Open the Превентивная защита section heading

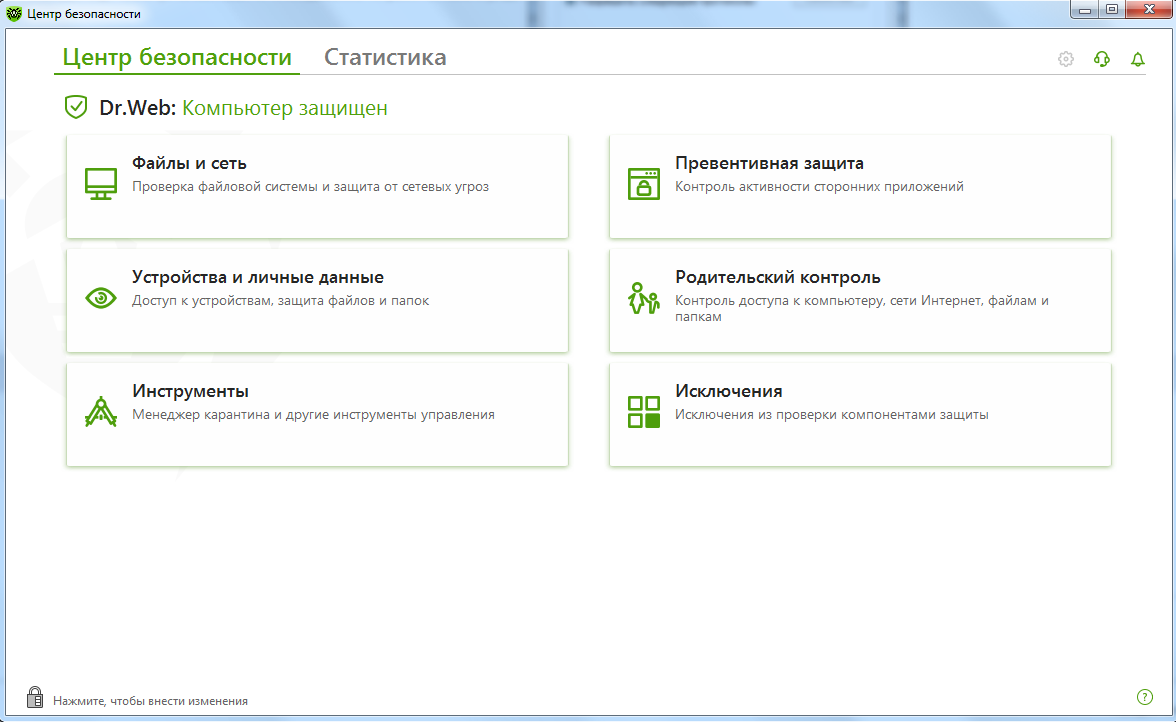tap(770, 163)
